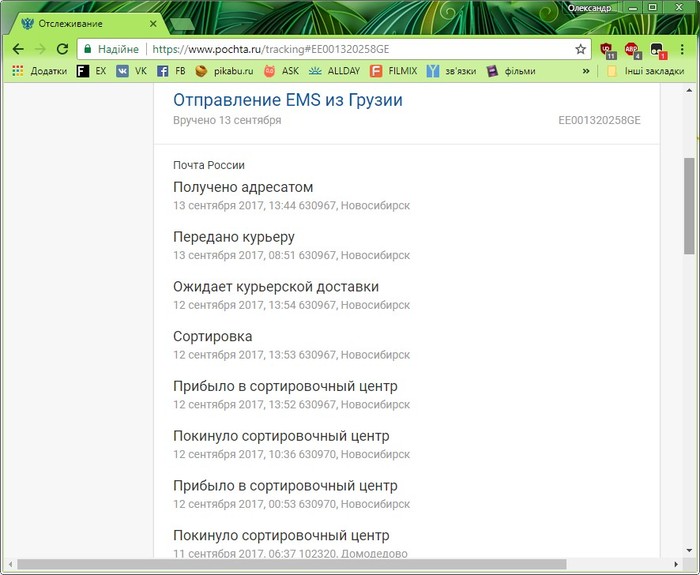Image resolution: width=700 pixels, height=575 pixels.
Task: Open the Додатки apps shortcut
Action: click(x=39, y=71)
